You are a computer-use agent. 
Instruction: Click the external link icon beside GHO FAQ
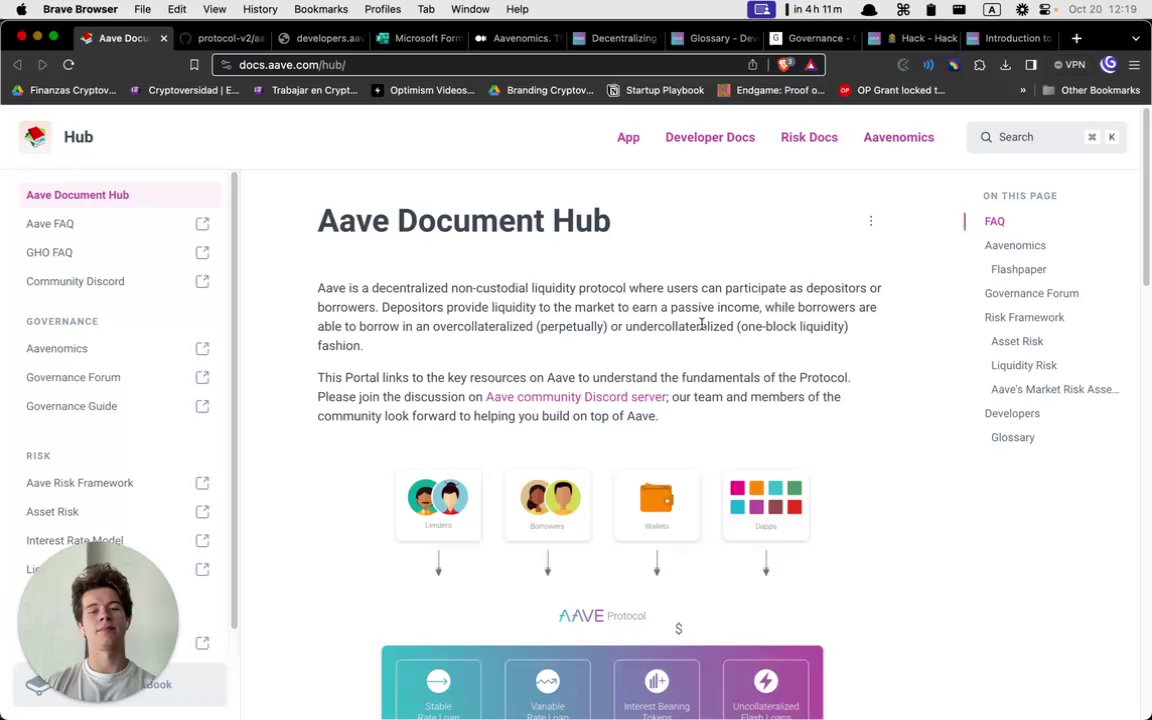coord(202,253)
